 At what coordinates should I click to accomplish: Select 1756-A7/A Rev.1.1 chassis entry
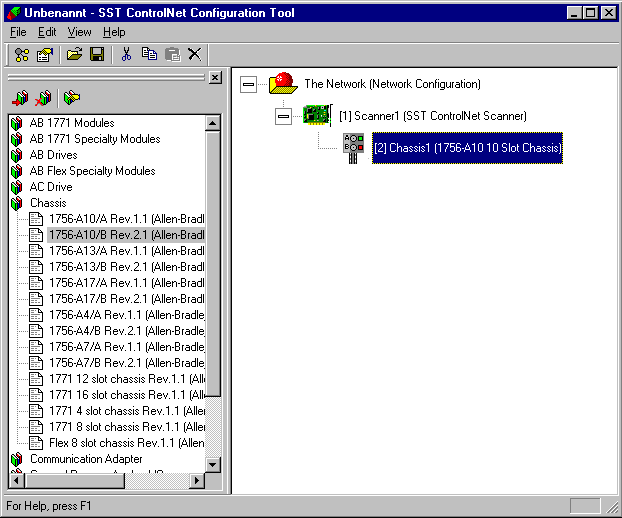pos(127,347)
